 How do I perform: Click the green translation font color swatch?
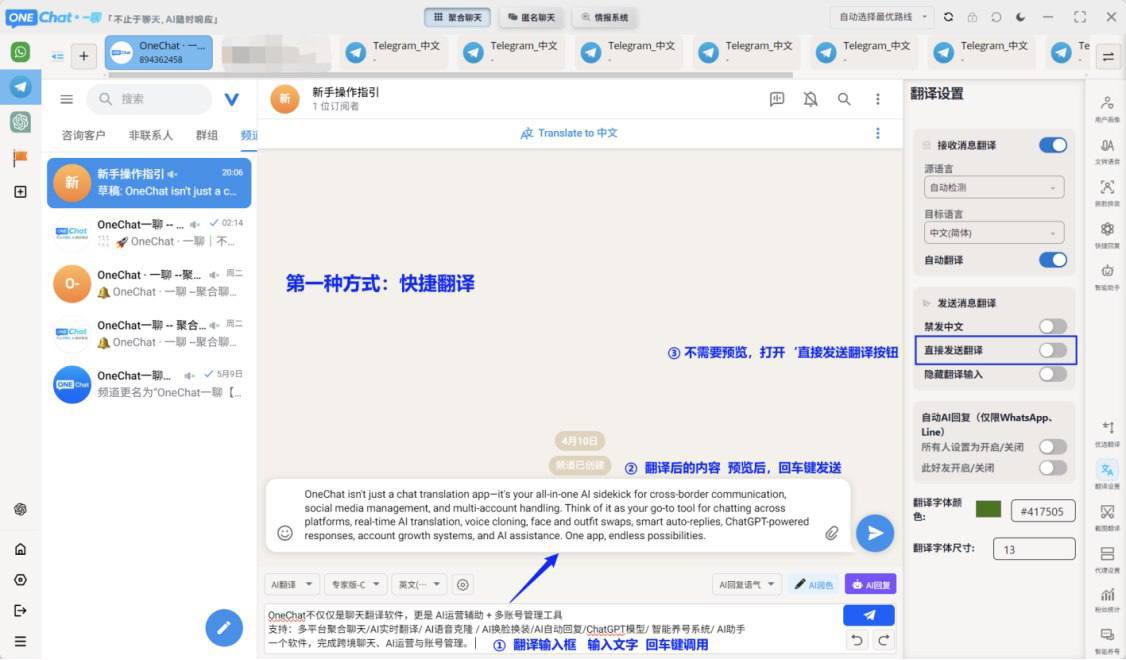[989, 509]
